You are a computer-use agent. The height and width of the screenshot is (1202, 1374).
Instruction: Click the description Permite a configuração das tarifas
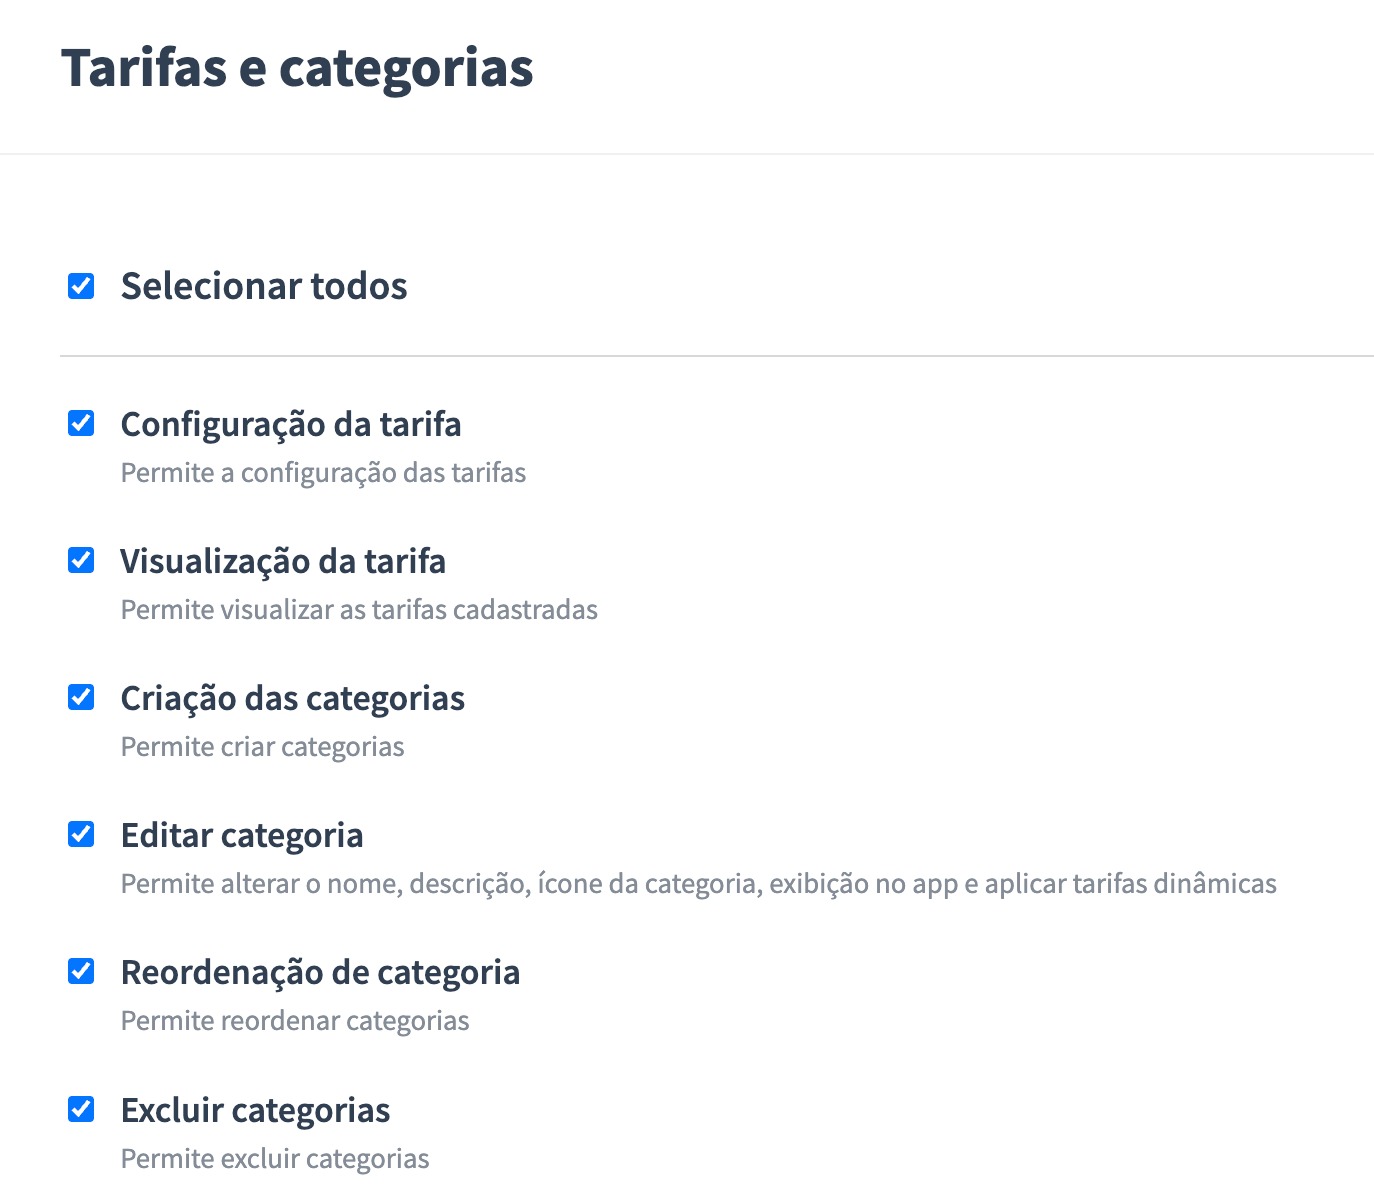click(x=323, y=473)
